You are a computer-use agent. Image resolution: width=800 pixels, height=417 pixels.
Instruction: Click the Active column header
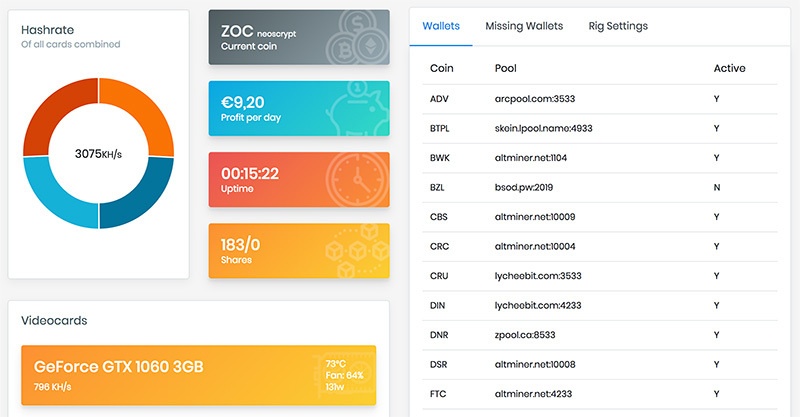(729, 69)
